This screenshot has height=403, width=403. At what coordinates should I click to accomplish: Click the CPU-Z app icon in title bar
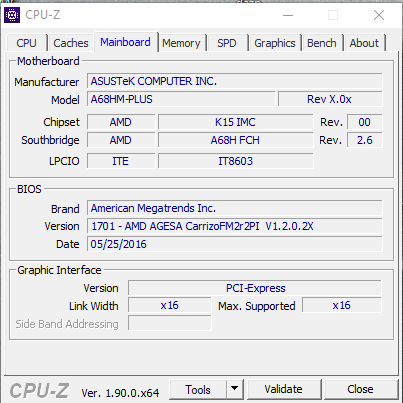[12, 15]
